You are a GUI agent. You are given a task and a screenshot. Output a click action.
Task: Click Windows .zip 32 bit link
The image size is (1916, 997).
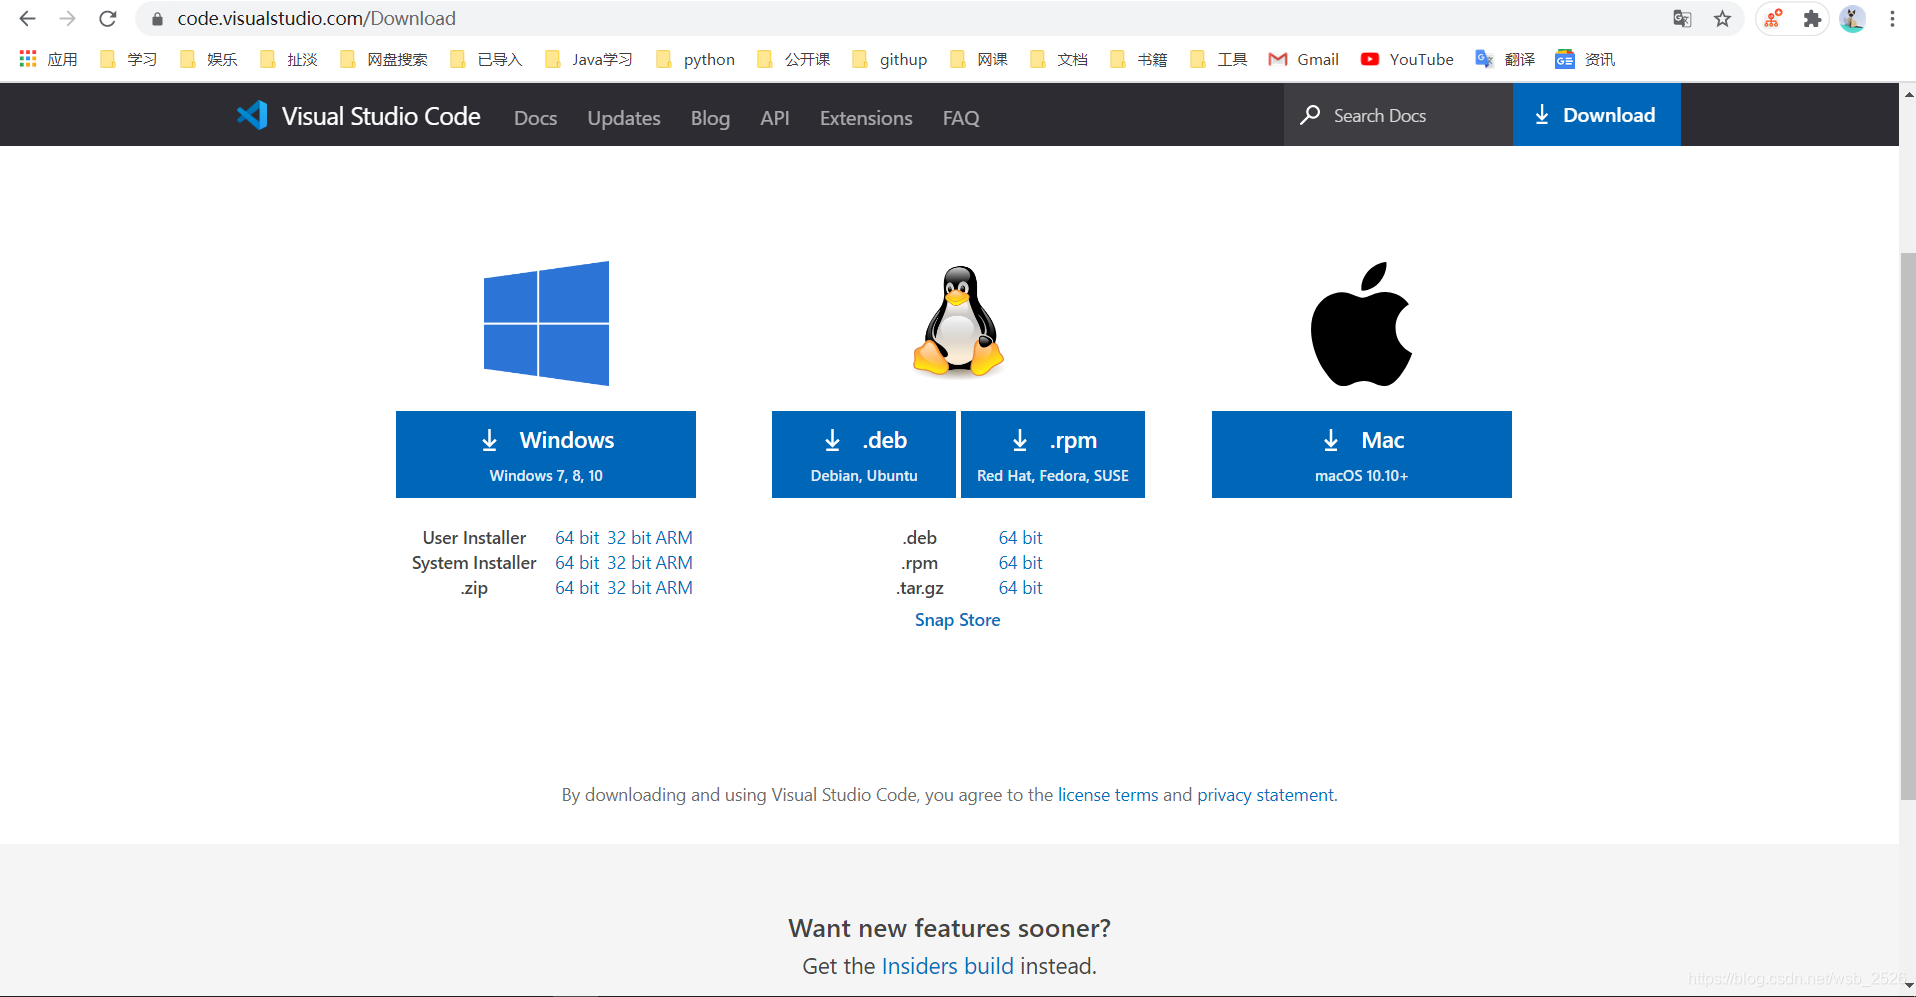629,588
